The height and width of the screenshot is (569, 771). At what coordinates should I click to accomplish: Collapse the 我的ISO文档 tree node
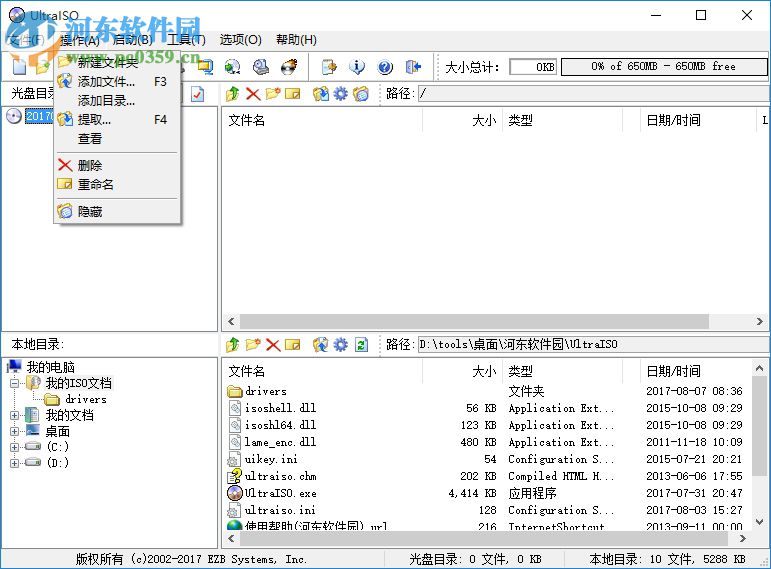(x=15, y=383)
